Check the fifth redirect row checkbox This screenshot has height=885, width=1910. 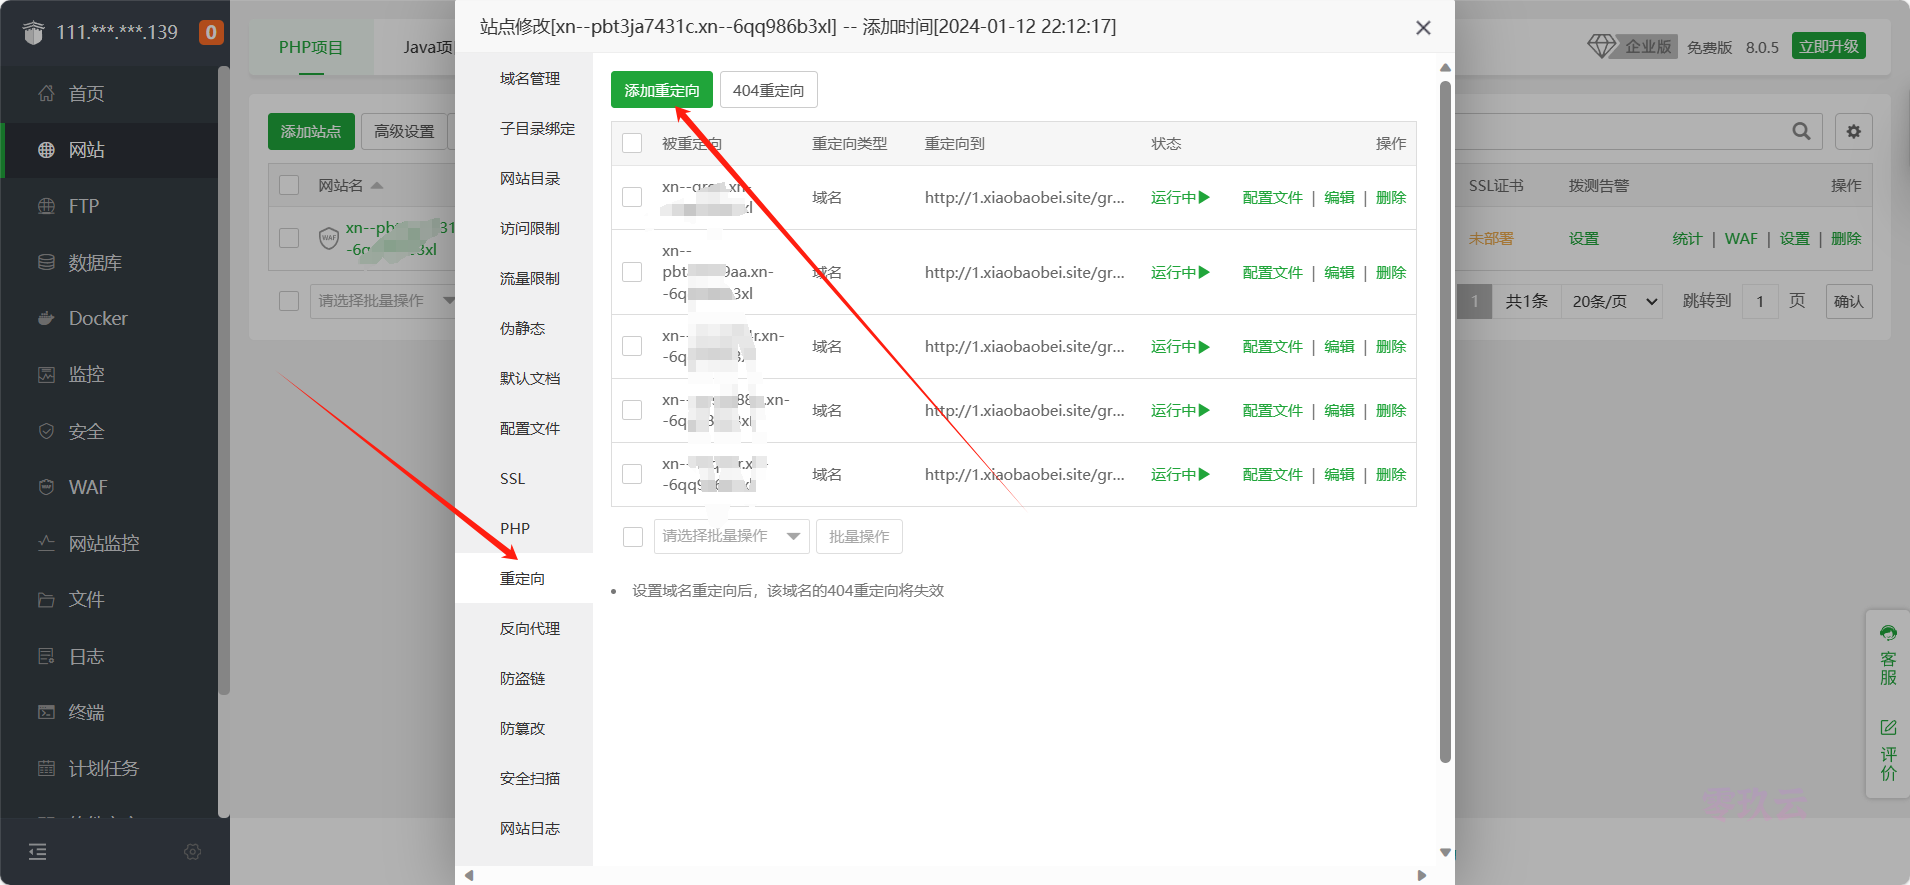632,474
